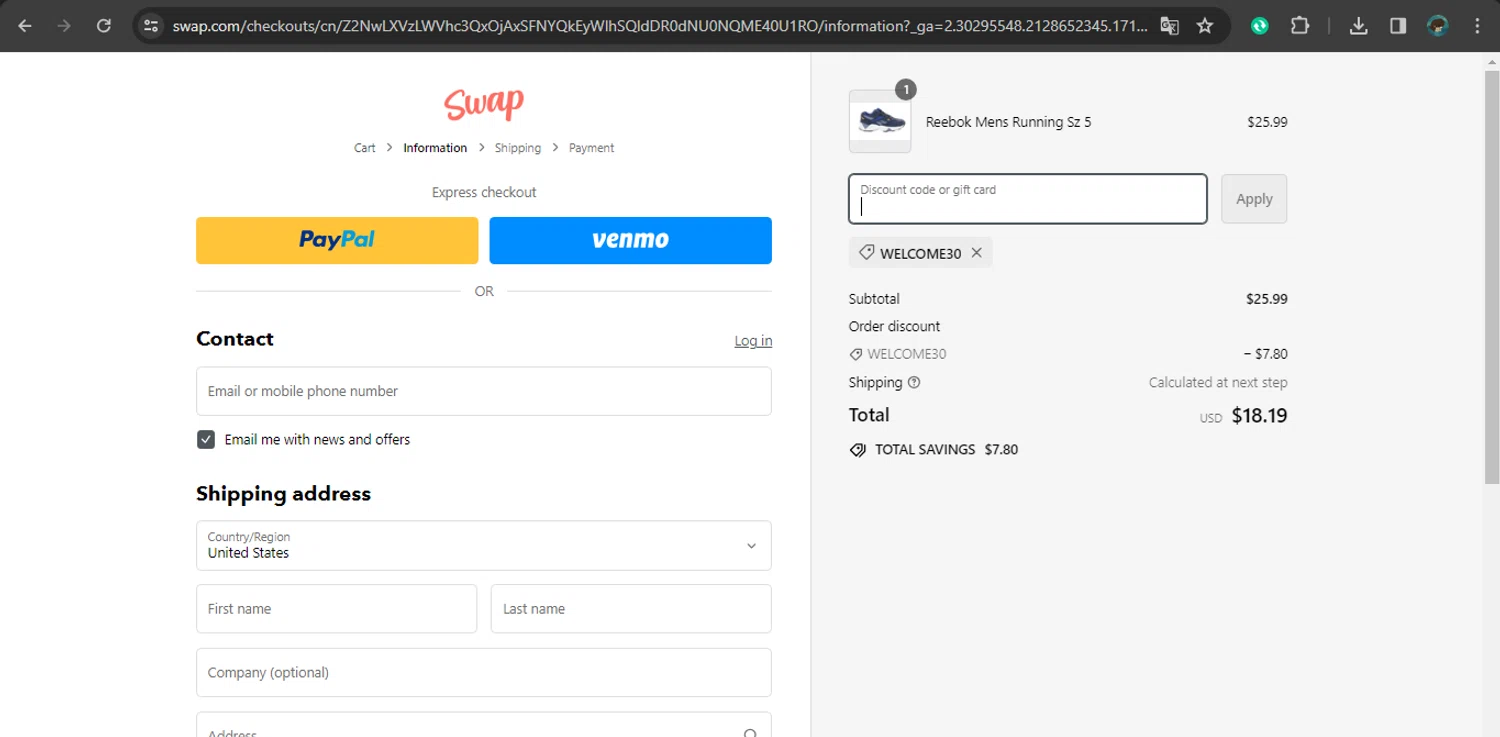Show shipping help tooltip icon

[914, 382]
